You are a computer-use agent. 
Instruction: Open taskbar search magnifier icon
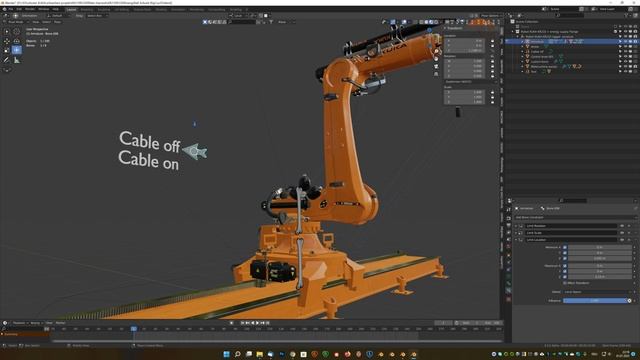238,354
